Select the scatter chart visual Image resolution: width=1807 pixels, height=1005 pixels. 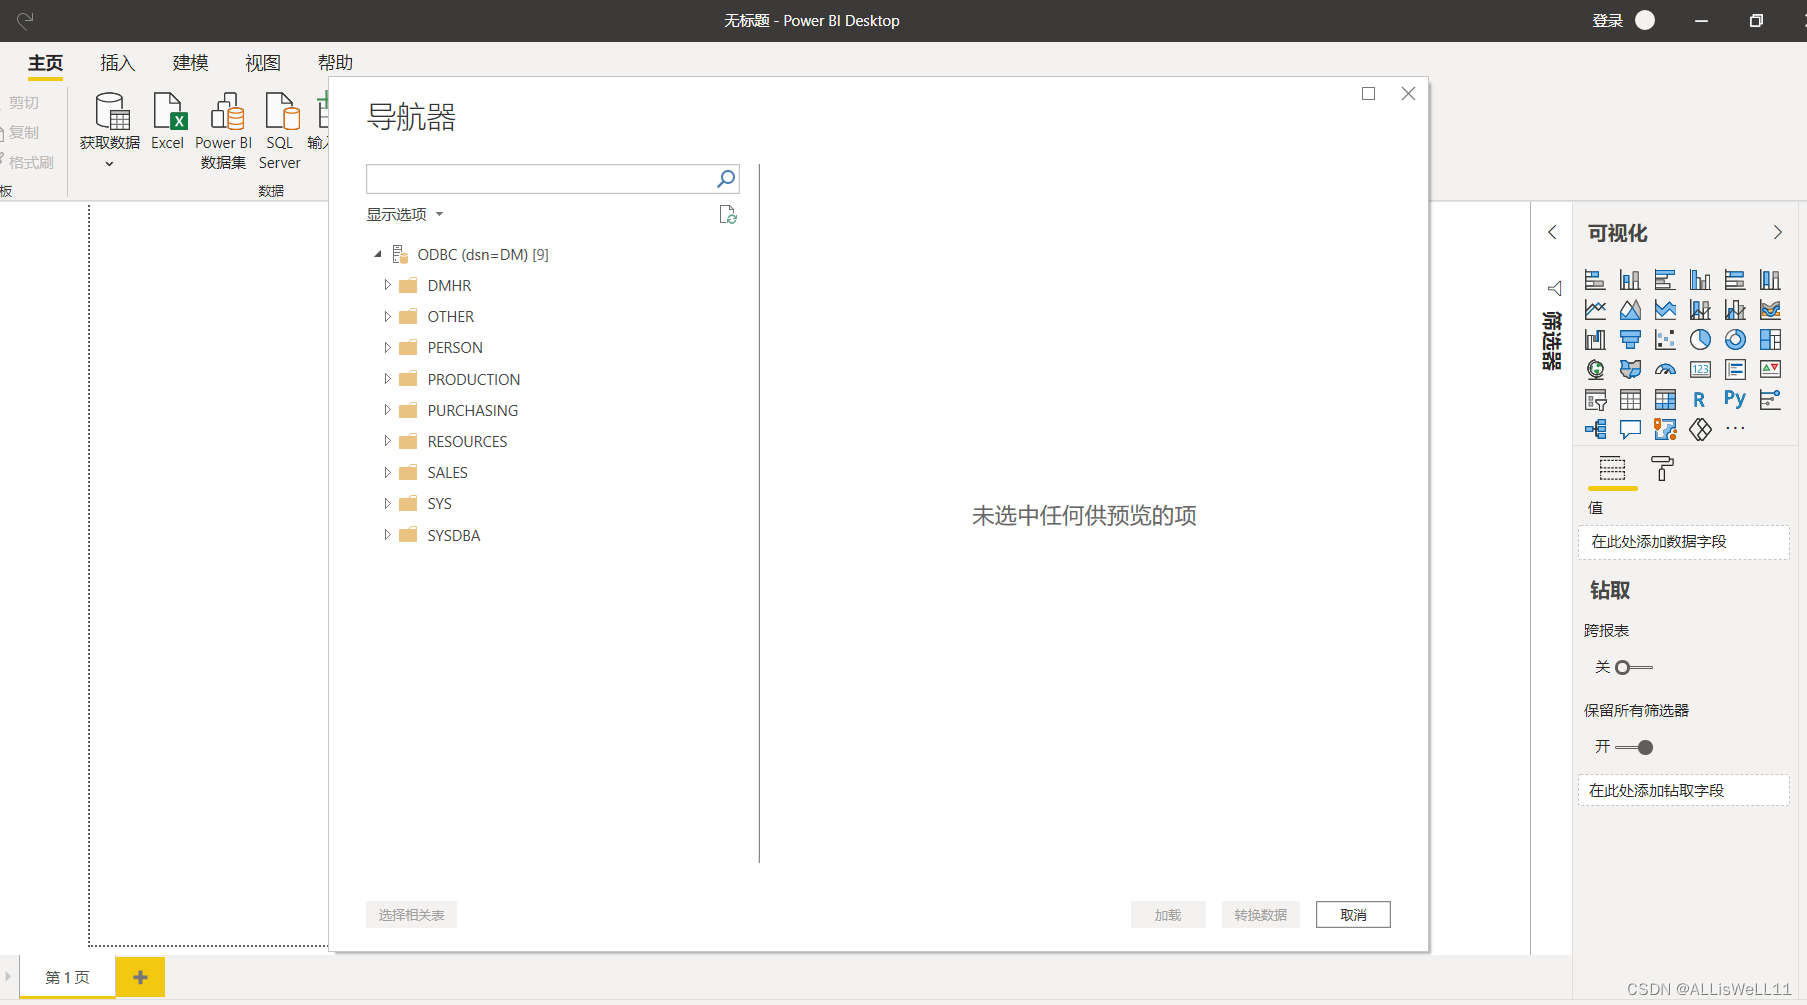click(1665, 340)
